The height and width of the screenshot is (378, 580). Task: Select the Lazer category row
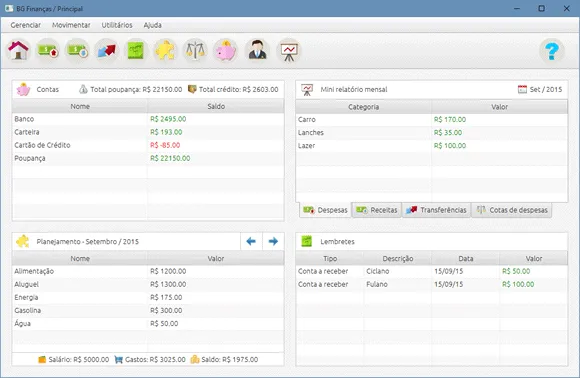[x=432, y=146]
